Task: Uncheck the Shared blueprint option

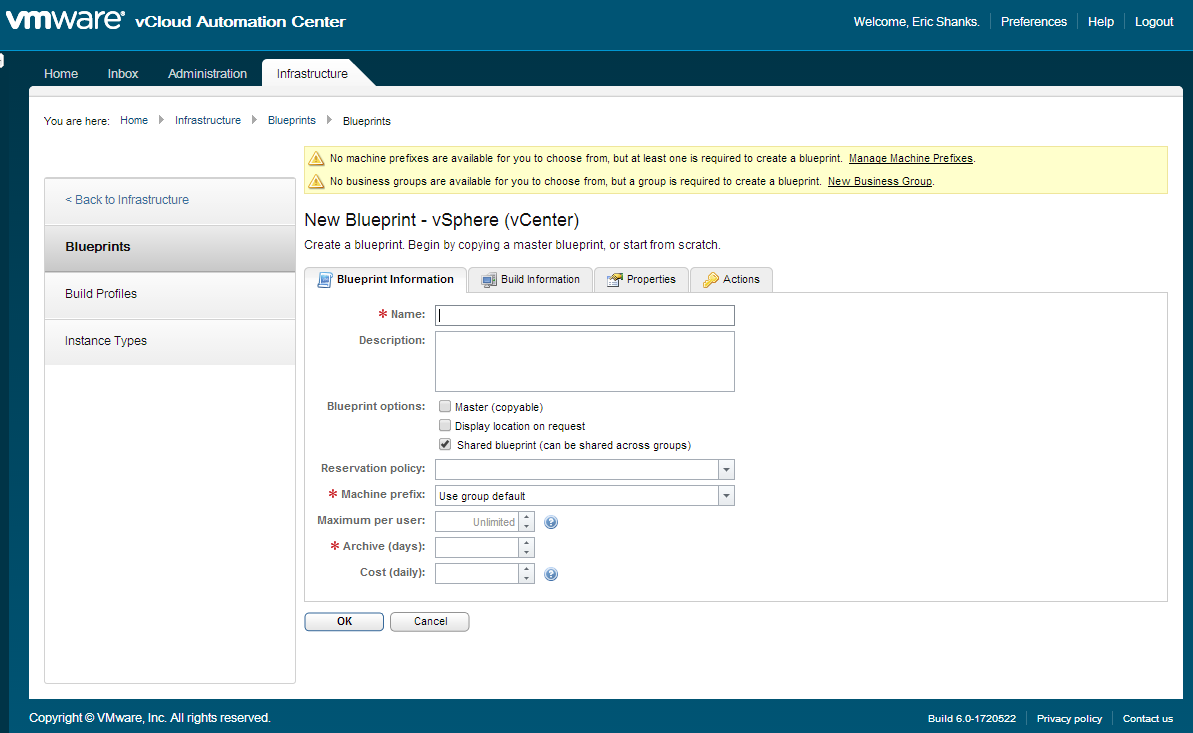Action: point(445,445)
